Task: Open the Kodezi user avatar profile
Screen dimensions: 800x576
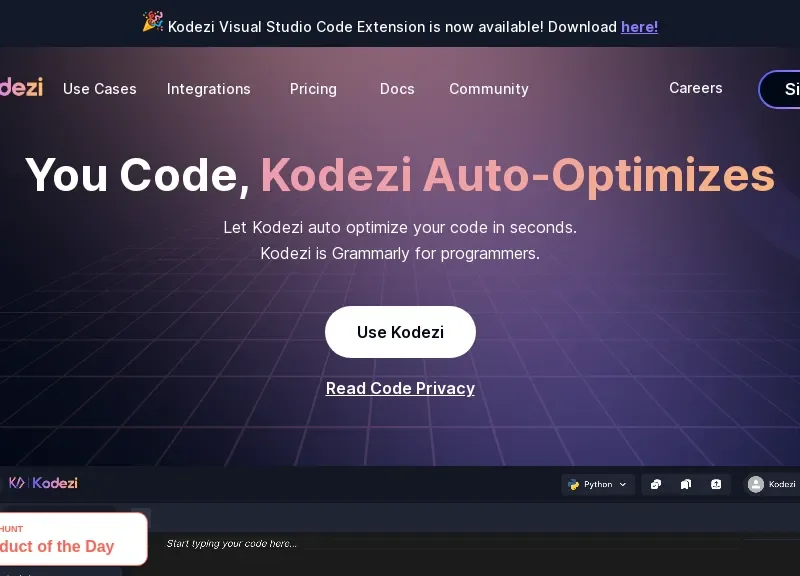Action: pyautogui.click(x=756, y=484)
